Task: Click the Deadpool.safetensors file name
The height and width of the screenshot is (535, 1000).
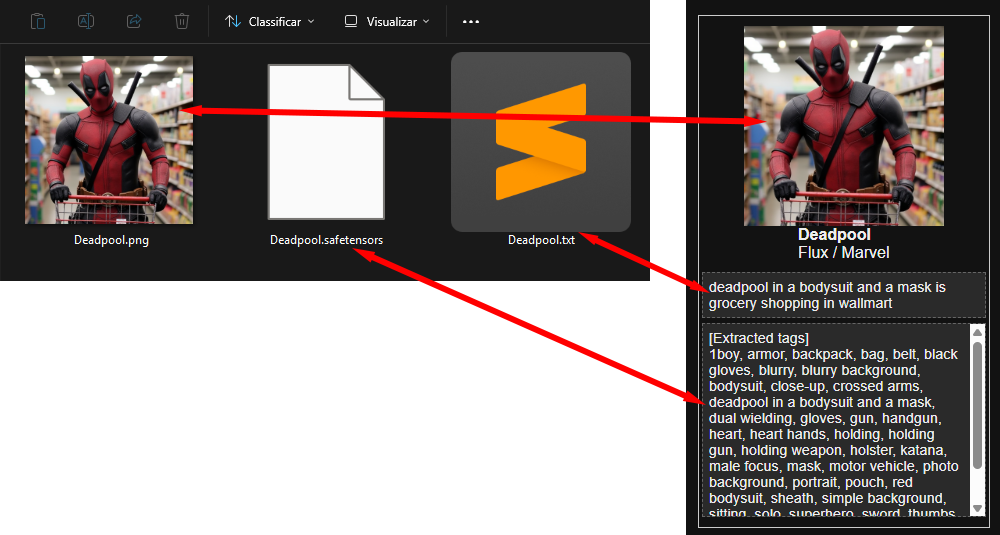Action: [327, 240]
